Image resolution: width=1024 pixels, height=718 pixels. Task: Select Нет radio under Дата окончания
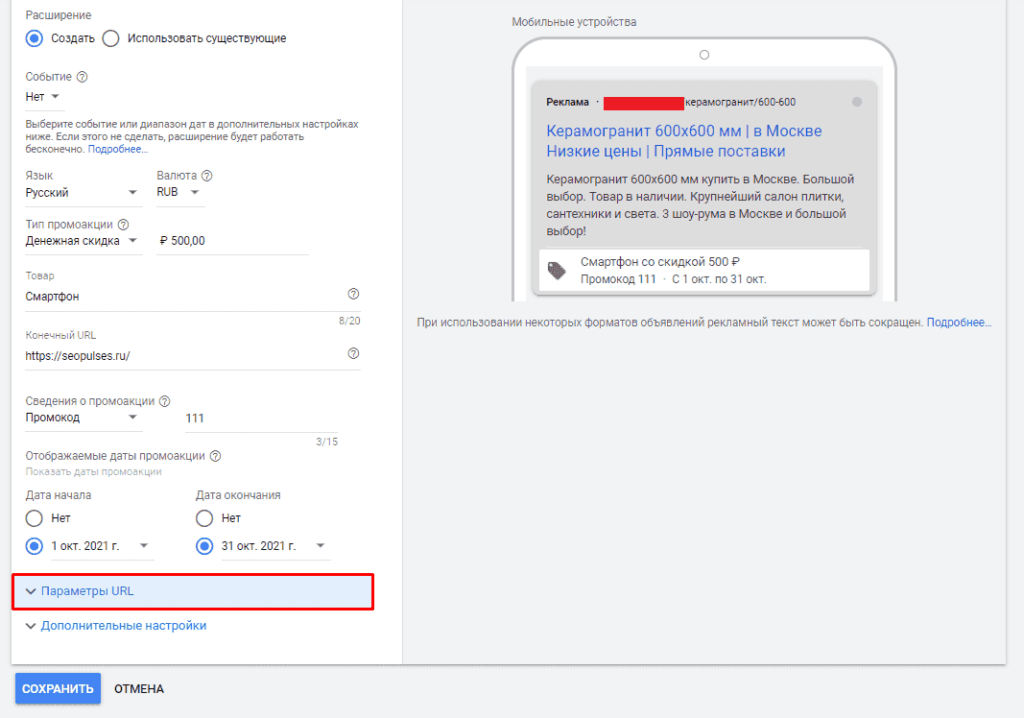[204, 519]
